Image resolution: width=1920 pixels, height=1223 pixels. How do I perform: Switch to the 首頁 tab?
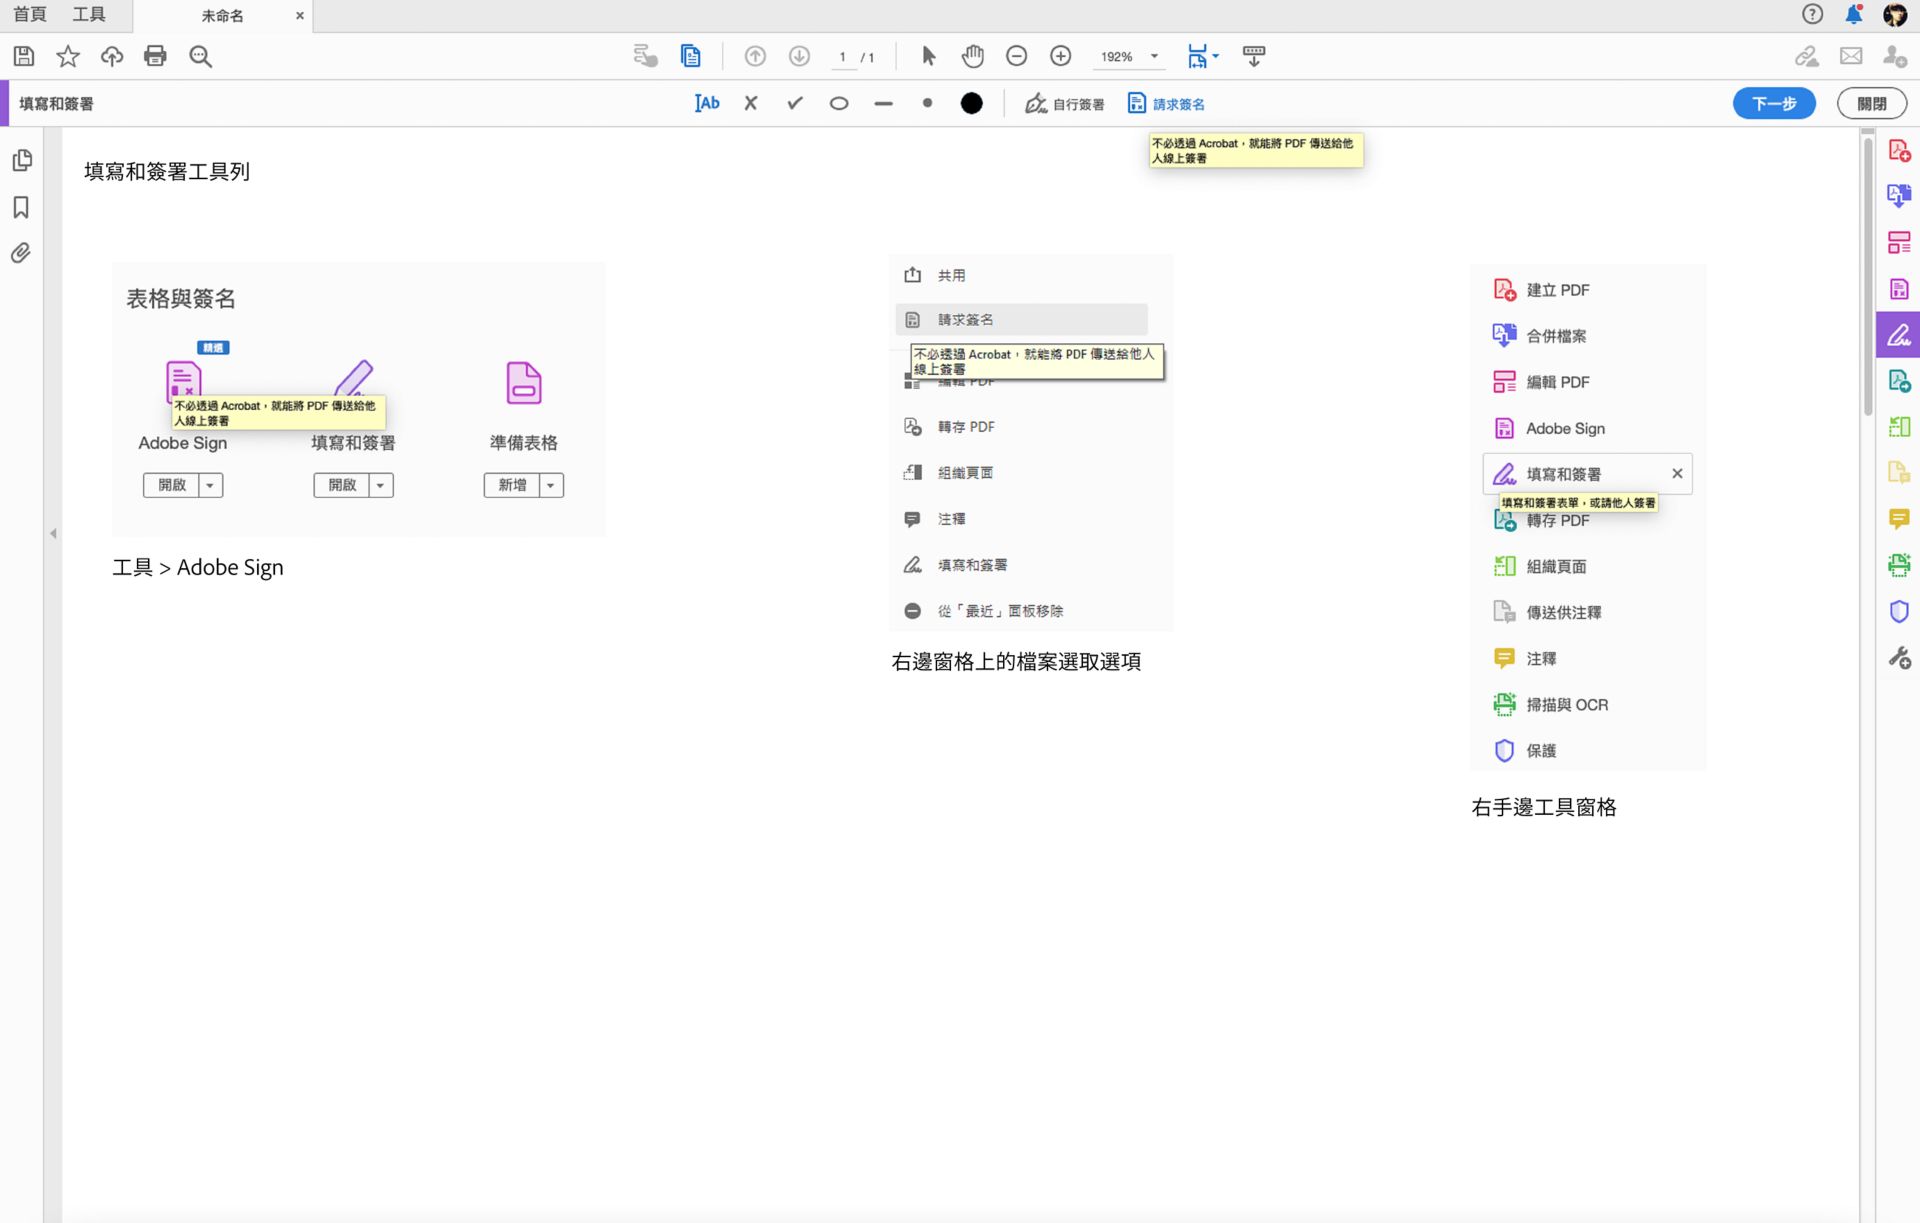tap(30, 15)
